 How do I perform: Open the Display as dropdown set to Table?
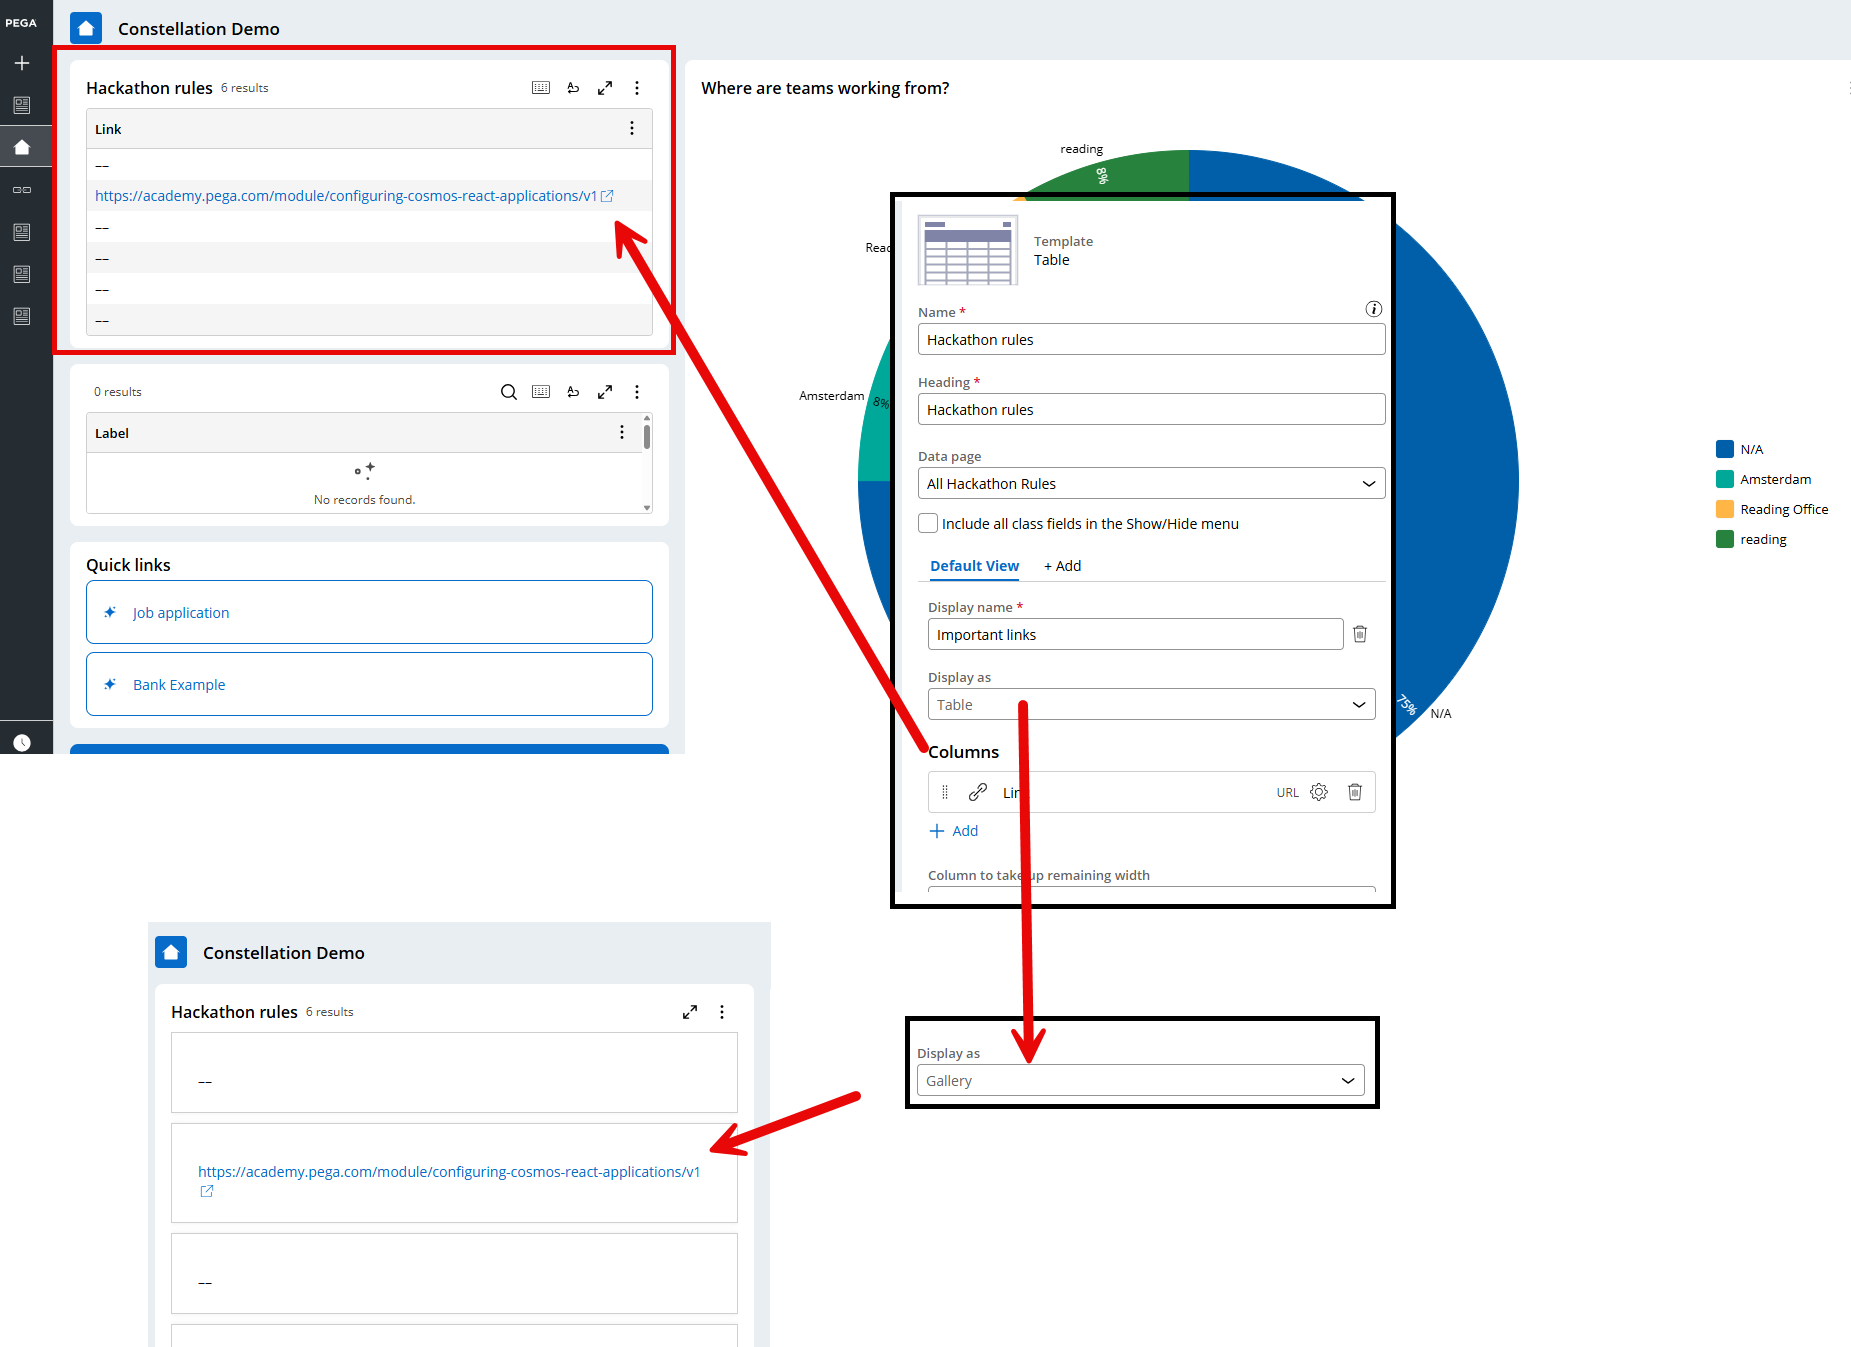click(x=1151, y=704)
